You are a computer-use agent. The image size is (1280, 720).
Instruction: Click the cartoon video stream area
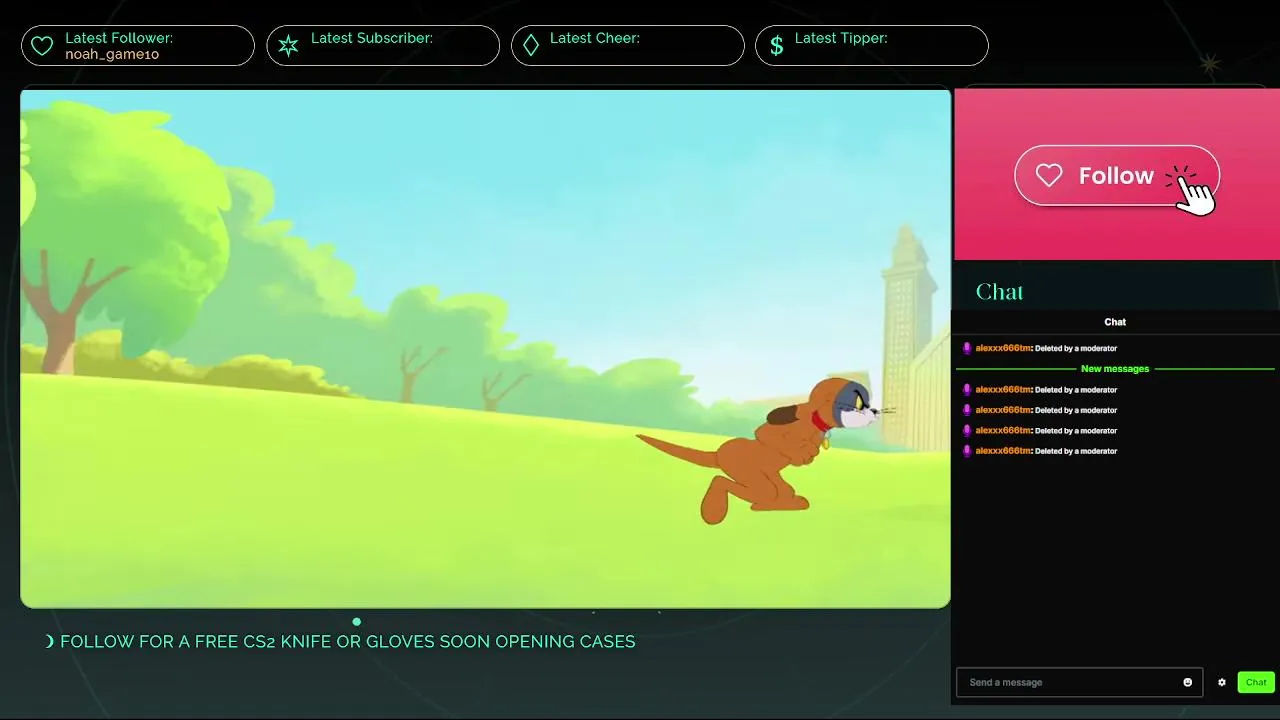coord(485,348)
